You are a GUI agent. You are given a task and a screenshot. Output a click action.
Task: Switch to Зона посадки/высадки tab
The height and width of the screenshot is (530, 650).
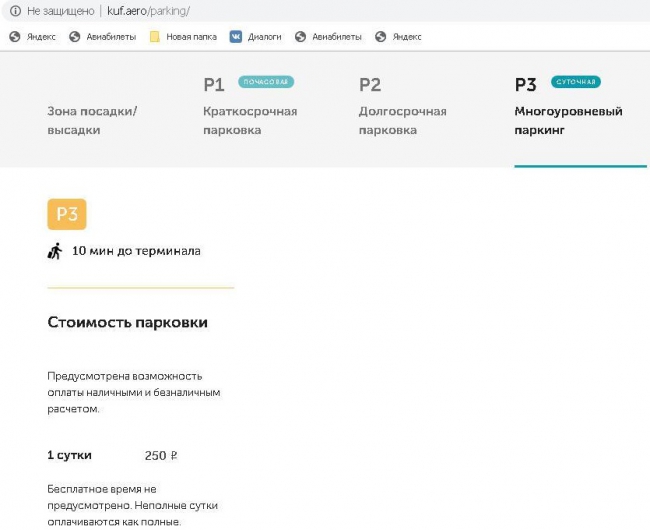click(x=92, y=120)
